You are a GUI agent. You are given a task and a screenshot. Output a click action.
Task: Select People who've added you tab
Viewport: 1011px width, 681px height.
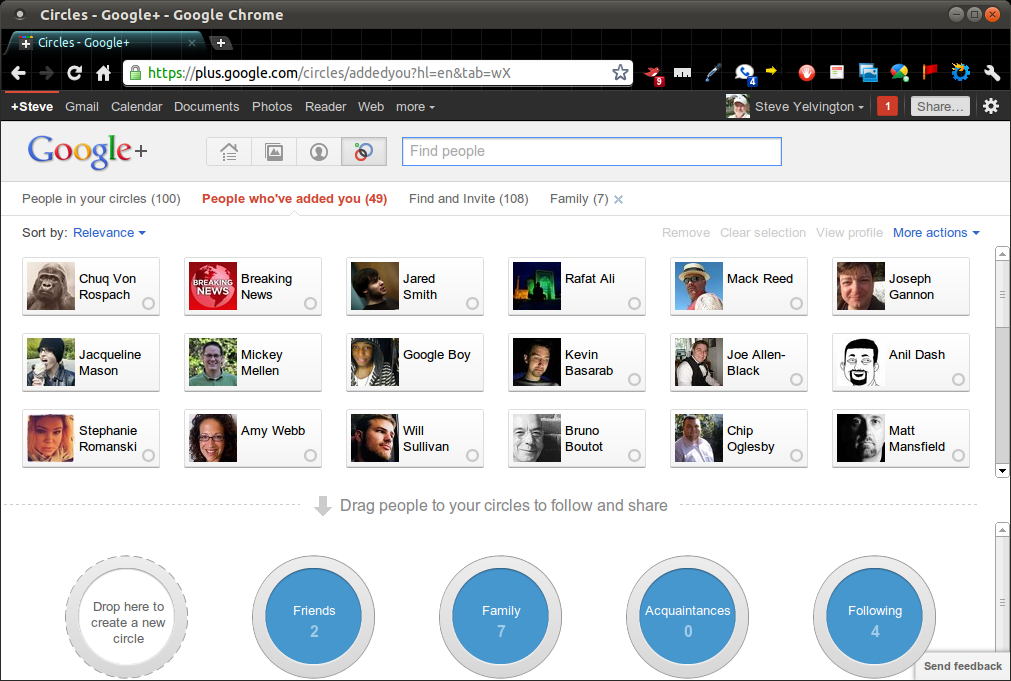pos(295,199)
